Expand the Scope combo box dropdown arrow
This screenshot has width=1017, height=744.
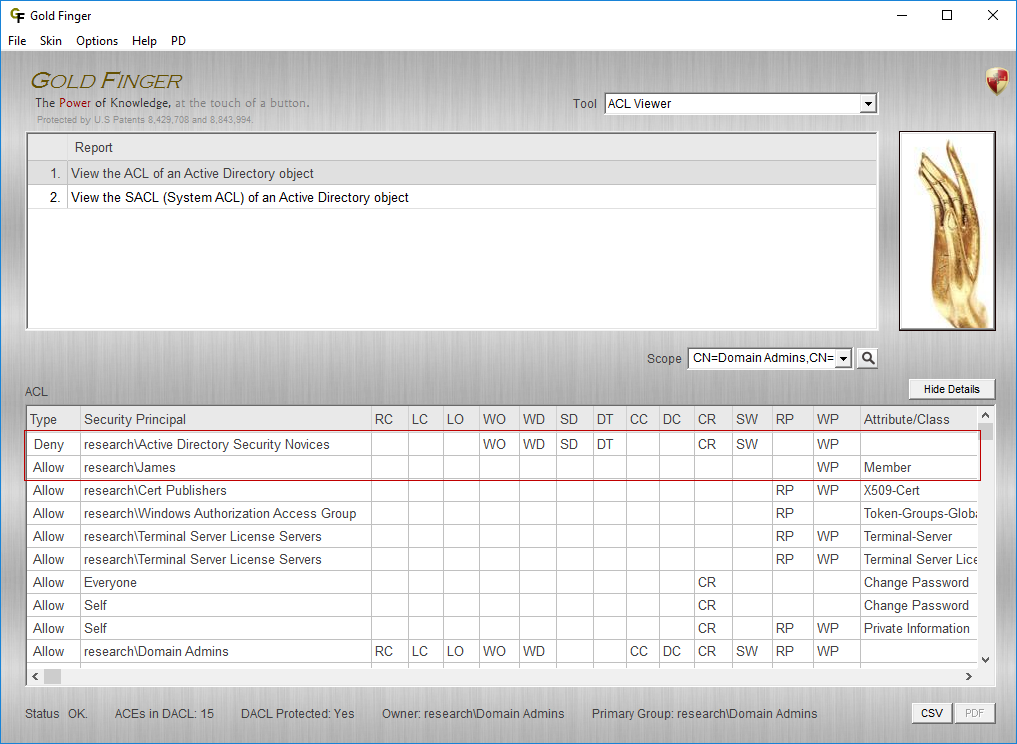point(843,357)
